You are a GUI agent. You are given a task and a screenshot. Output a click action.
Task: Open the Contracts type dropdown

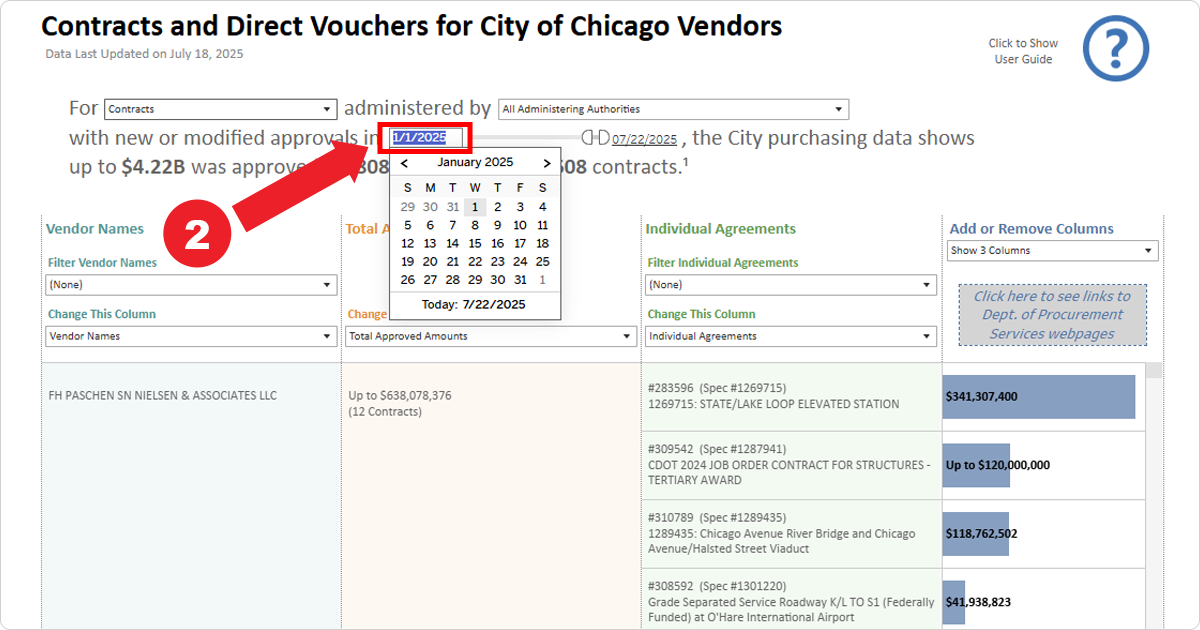click(220, 109)
